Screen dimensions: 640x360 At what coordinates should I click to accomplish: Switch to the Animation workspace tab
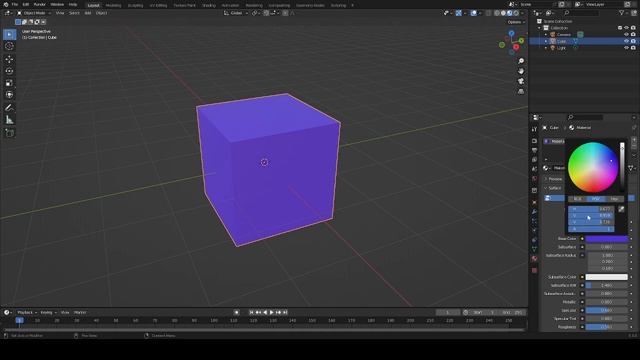tap(230, 5)
